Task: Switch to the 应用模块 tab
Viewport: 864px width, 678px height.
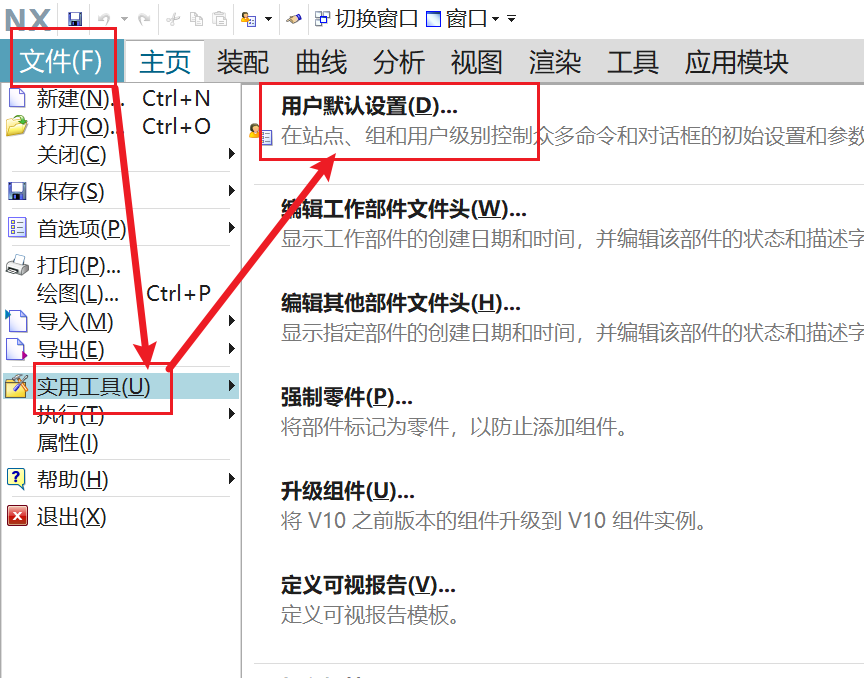Action: tap(736, 62)
